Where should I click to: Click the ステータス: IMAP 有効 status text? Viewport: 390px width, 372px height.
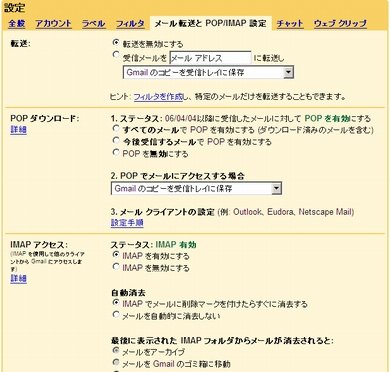click(153, 245)
